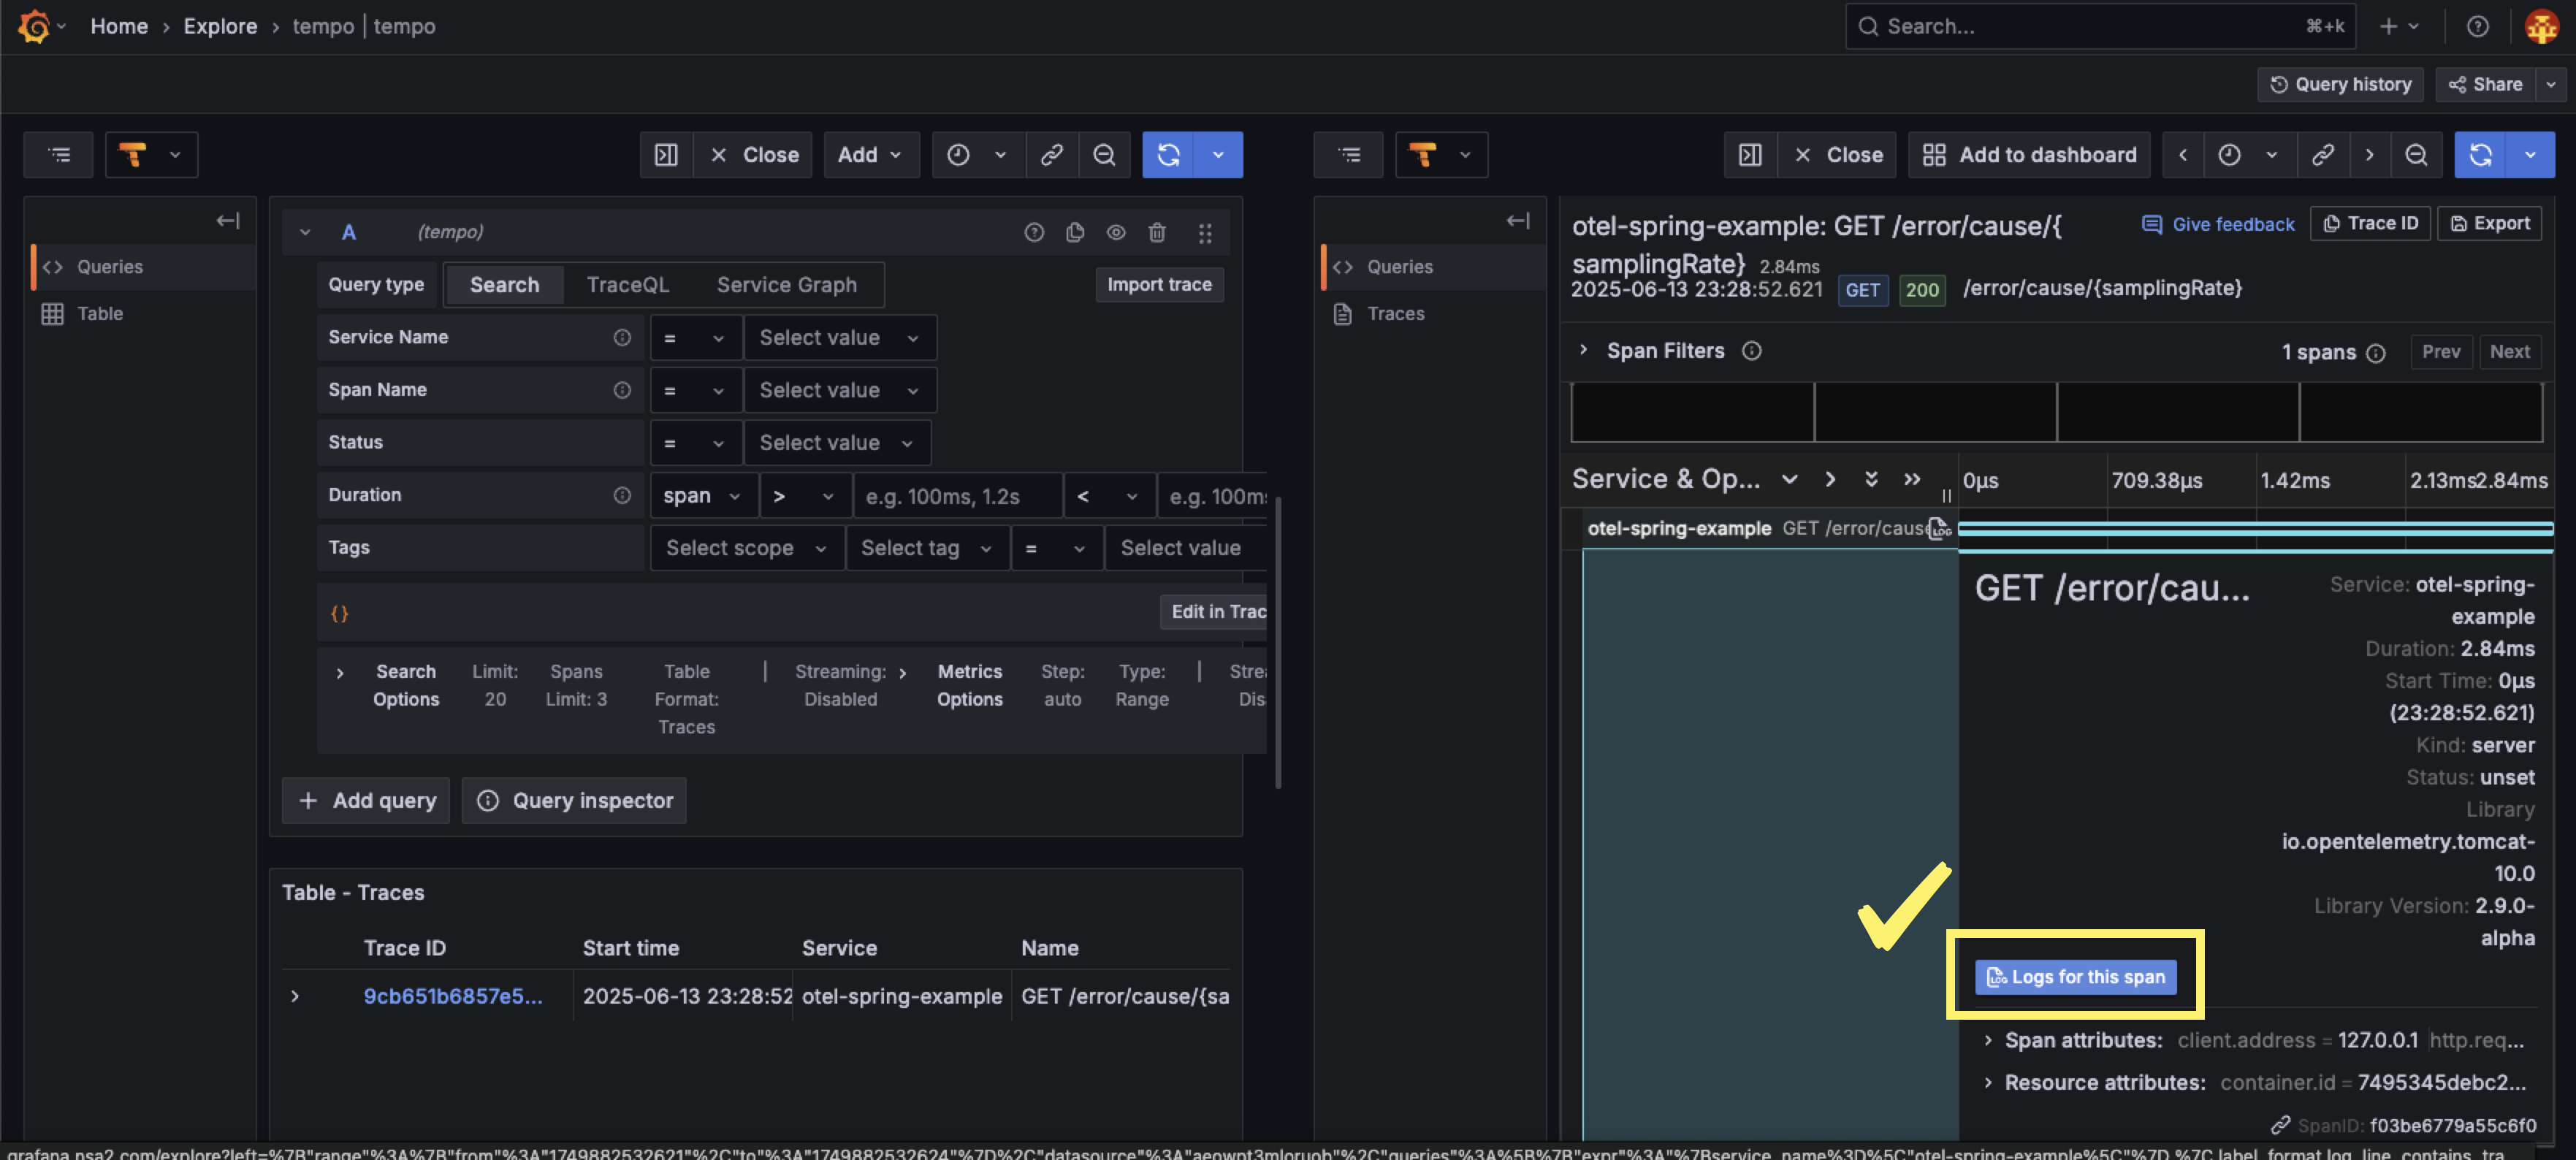This screenshot has width=2576, height=1160.
Task: Click Service Name info icon
Action: [622, 337]
